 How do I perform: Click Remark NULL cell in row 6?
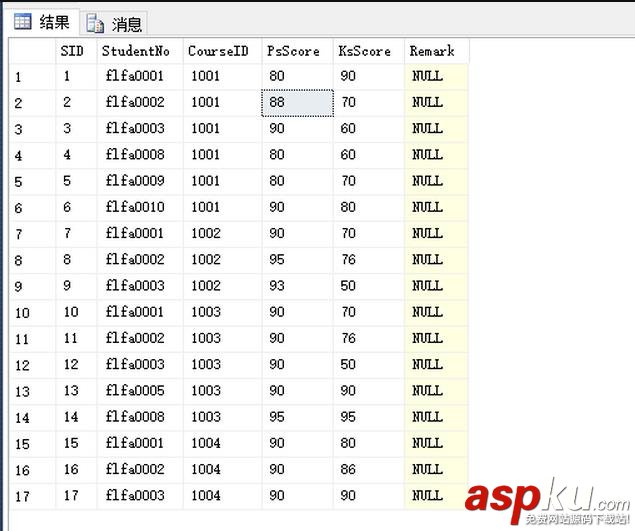[437, 208]
